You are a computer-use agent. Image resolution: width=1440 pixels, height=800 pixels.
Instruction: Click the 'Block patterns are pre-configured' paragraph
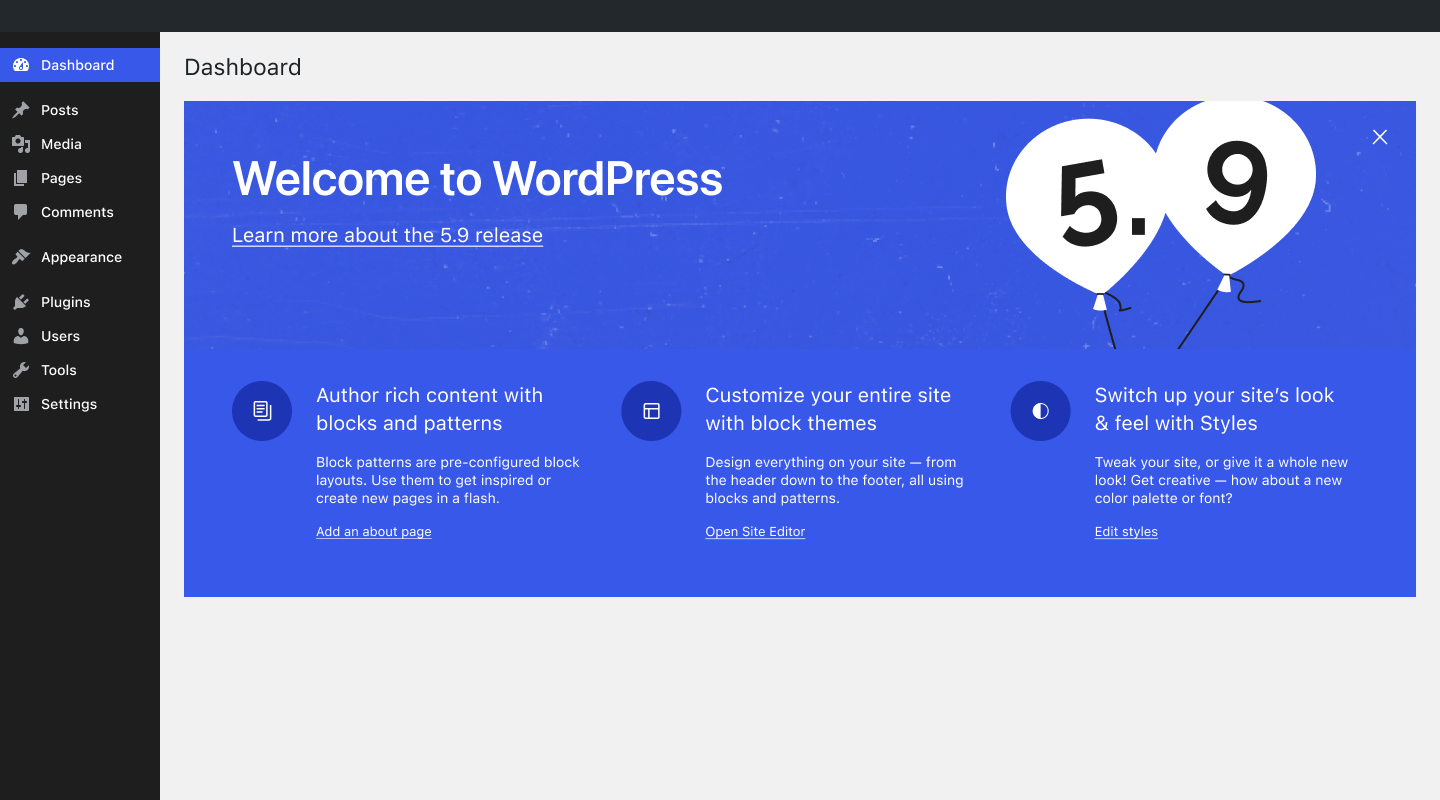448,480
